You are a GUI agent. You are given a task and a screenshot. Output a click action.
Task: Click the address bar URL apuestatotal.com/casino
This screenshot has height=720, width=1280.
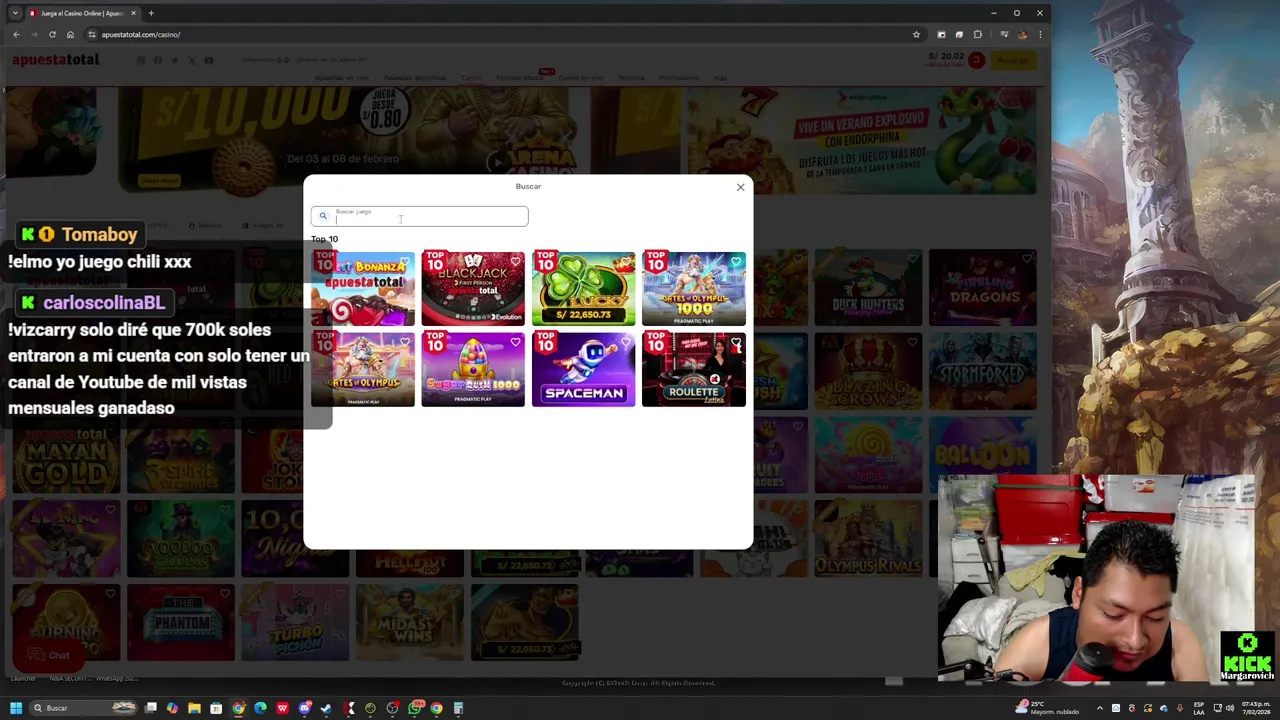[141, 34]
